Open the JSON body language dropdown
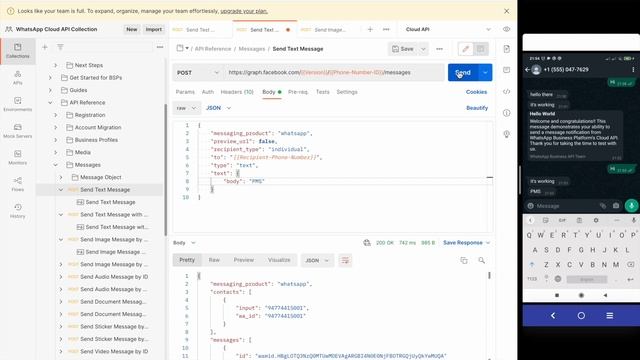Viewport: 640px width, 360px height. pyautogui.click(x=218, y=108)
